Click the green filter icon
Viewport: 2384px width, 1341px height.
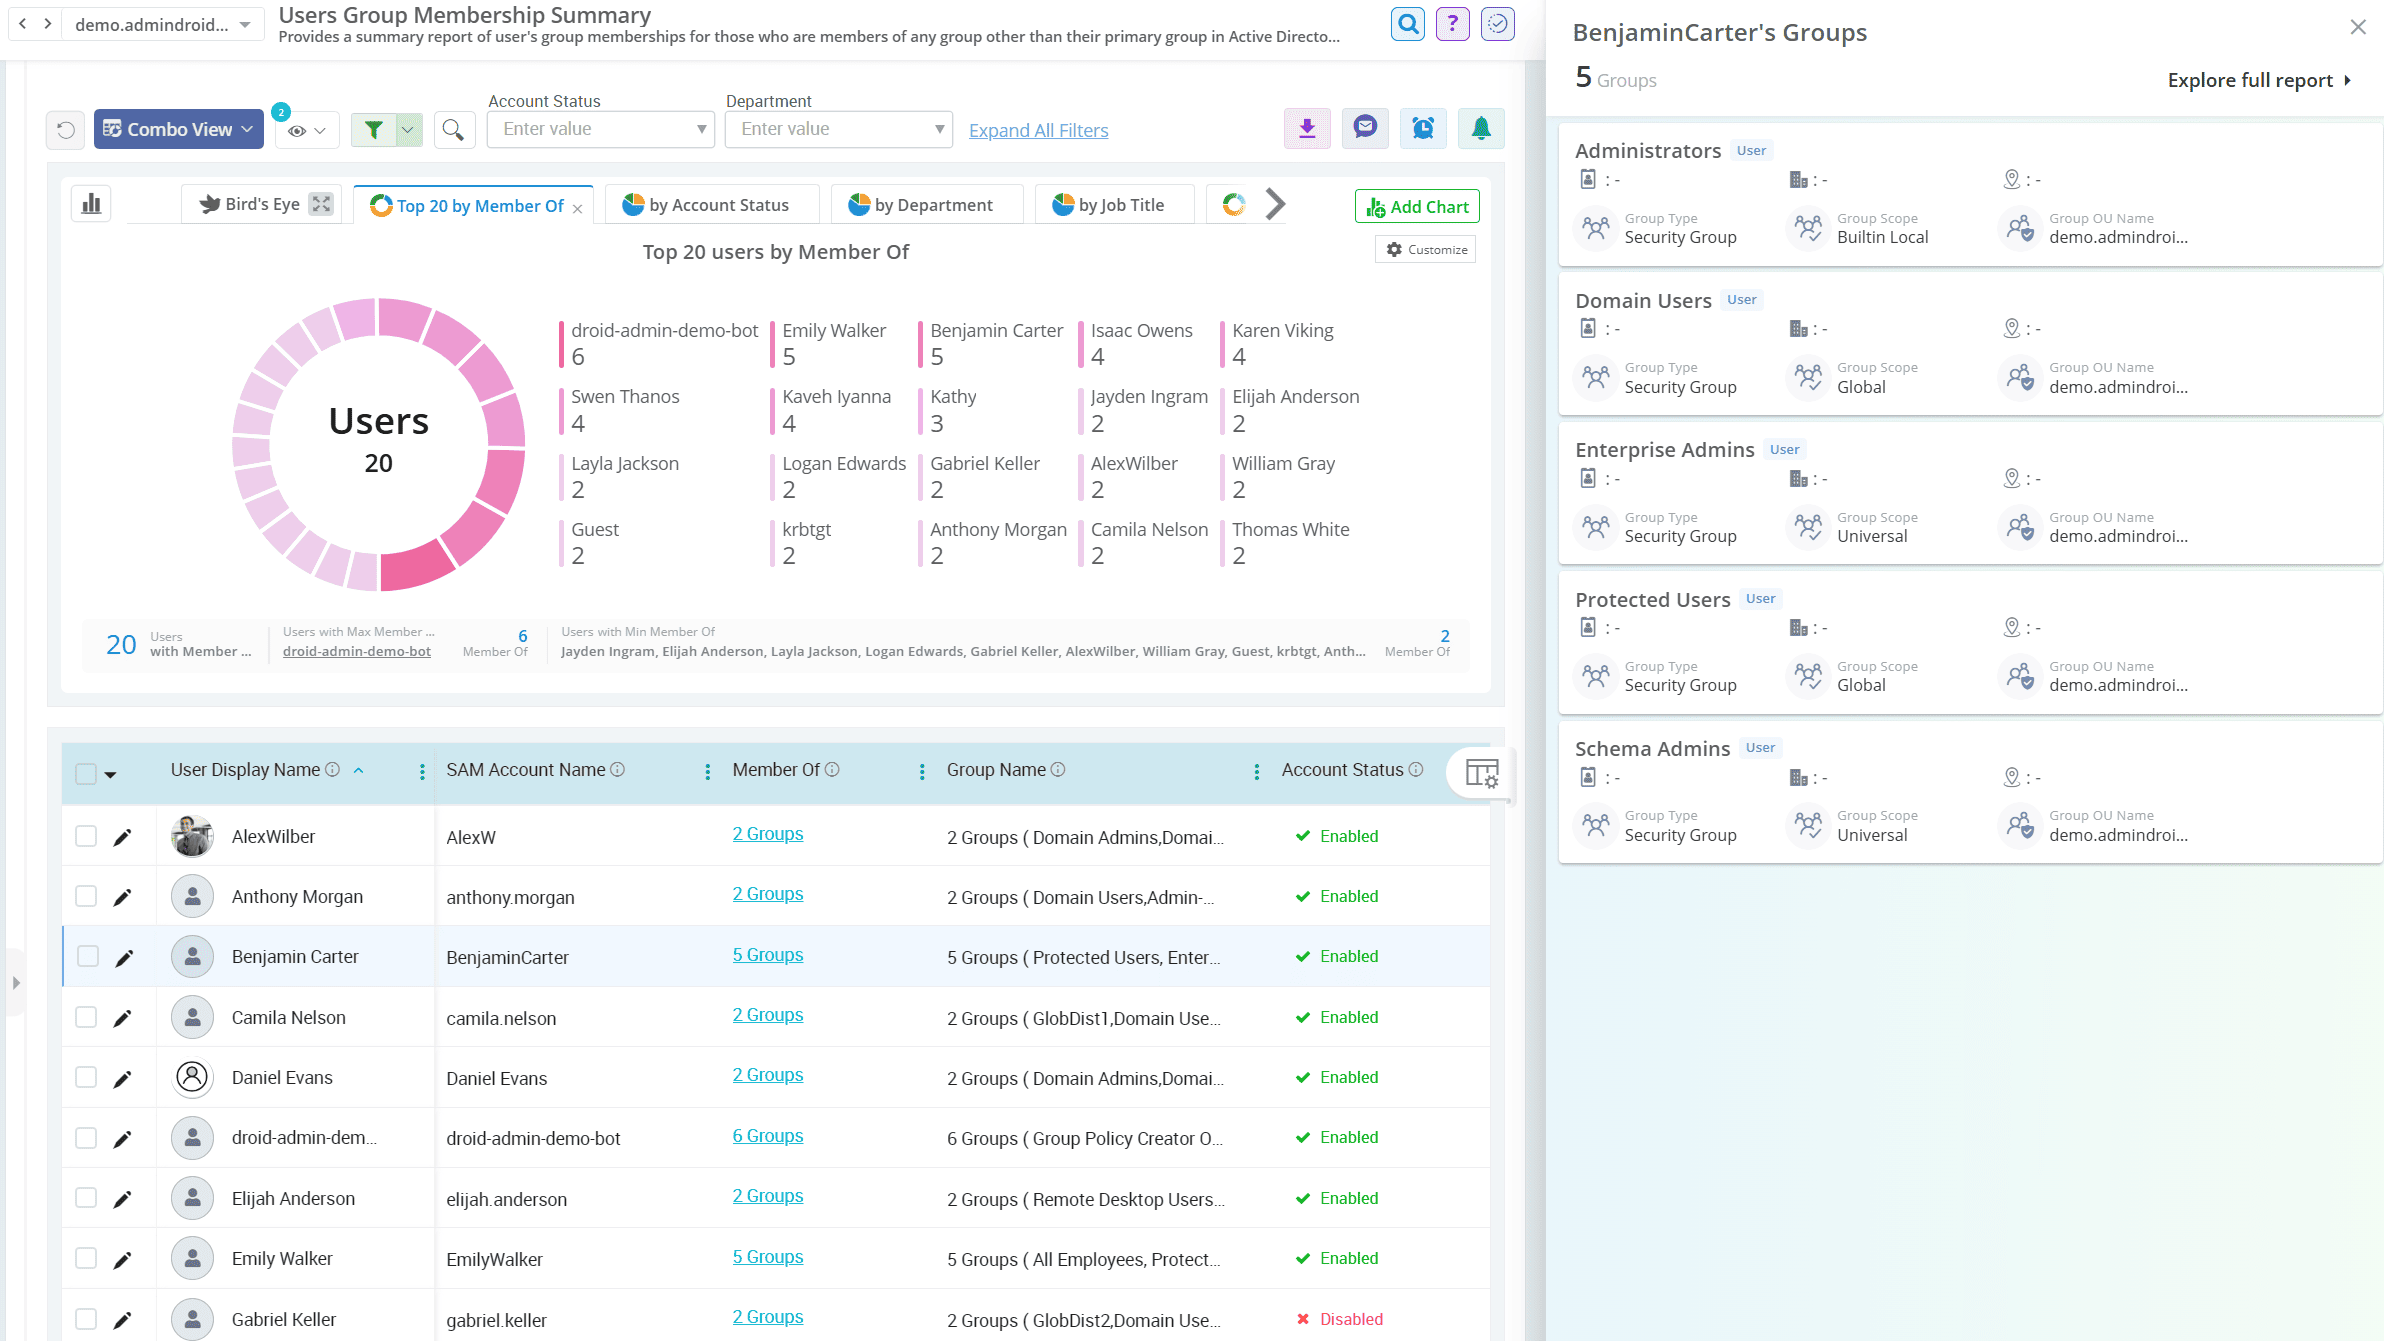372,129
